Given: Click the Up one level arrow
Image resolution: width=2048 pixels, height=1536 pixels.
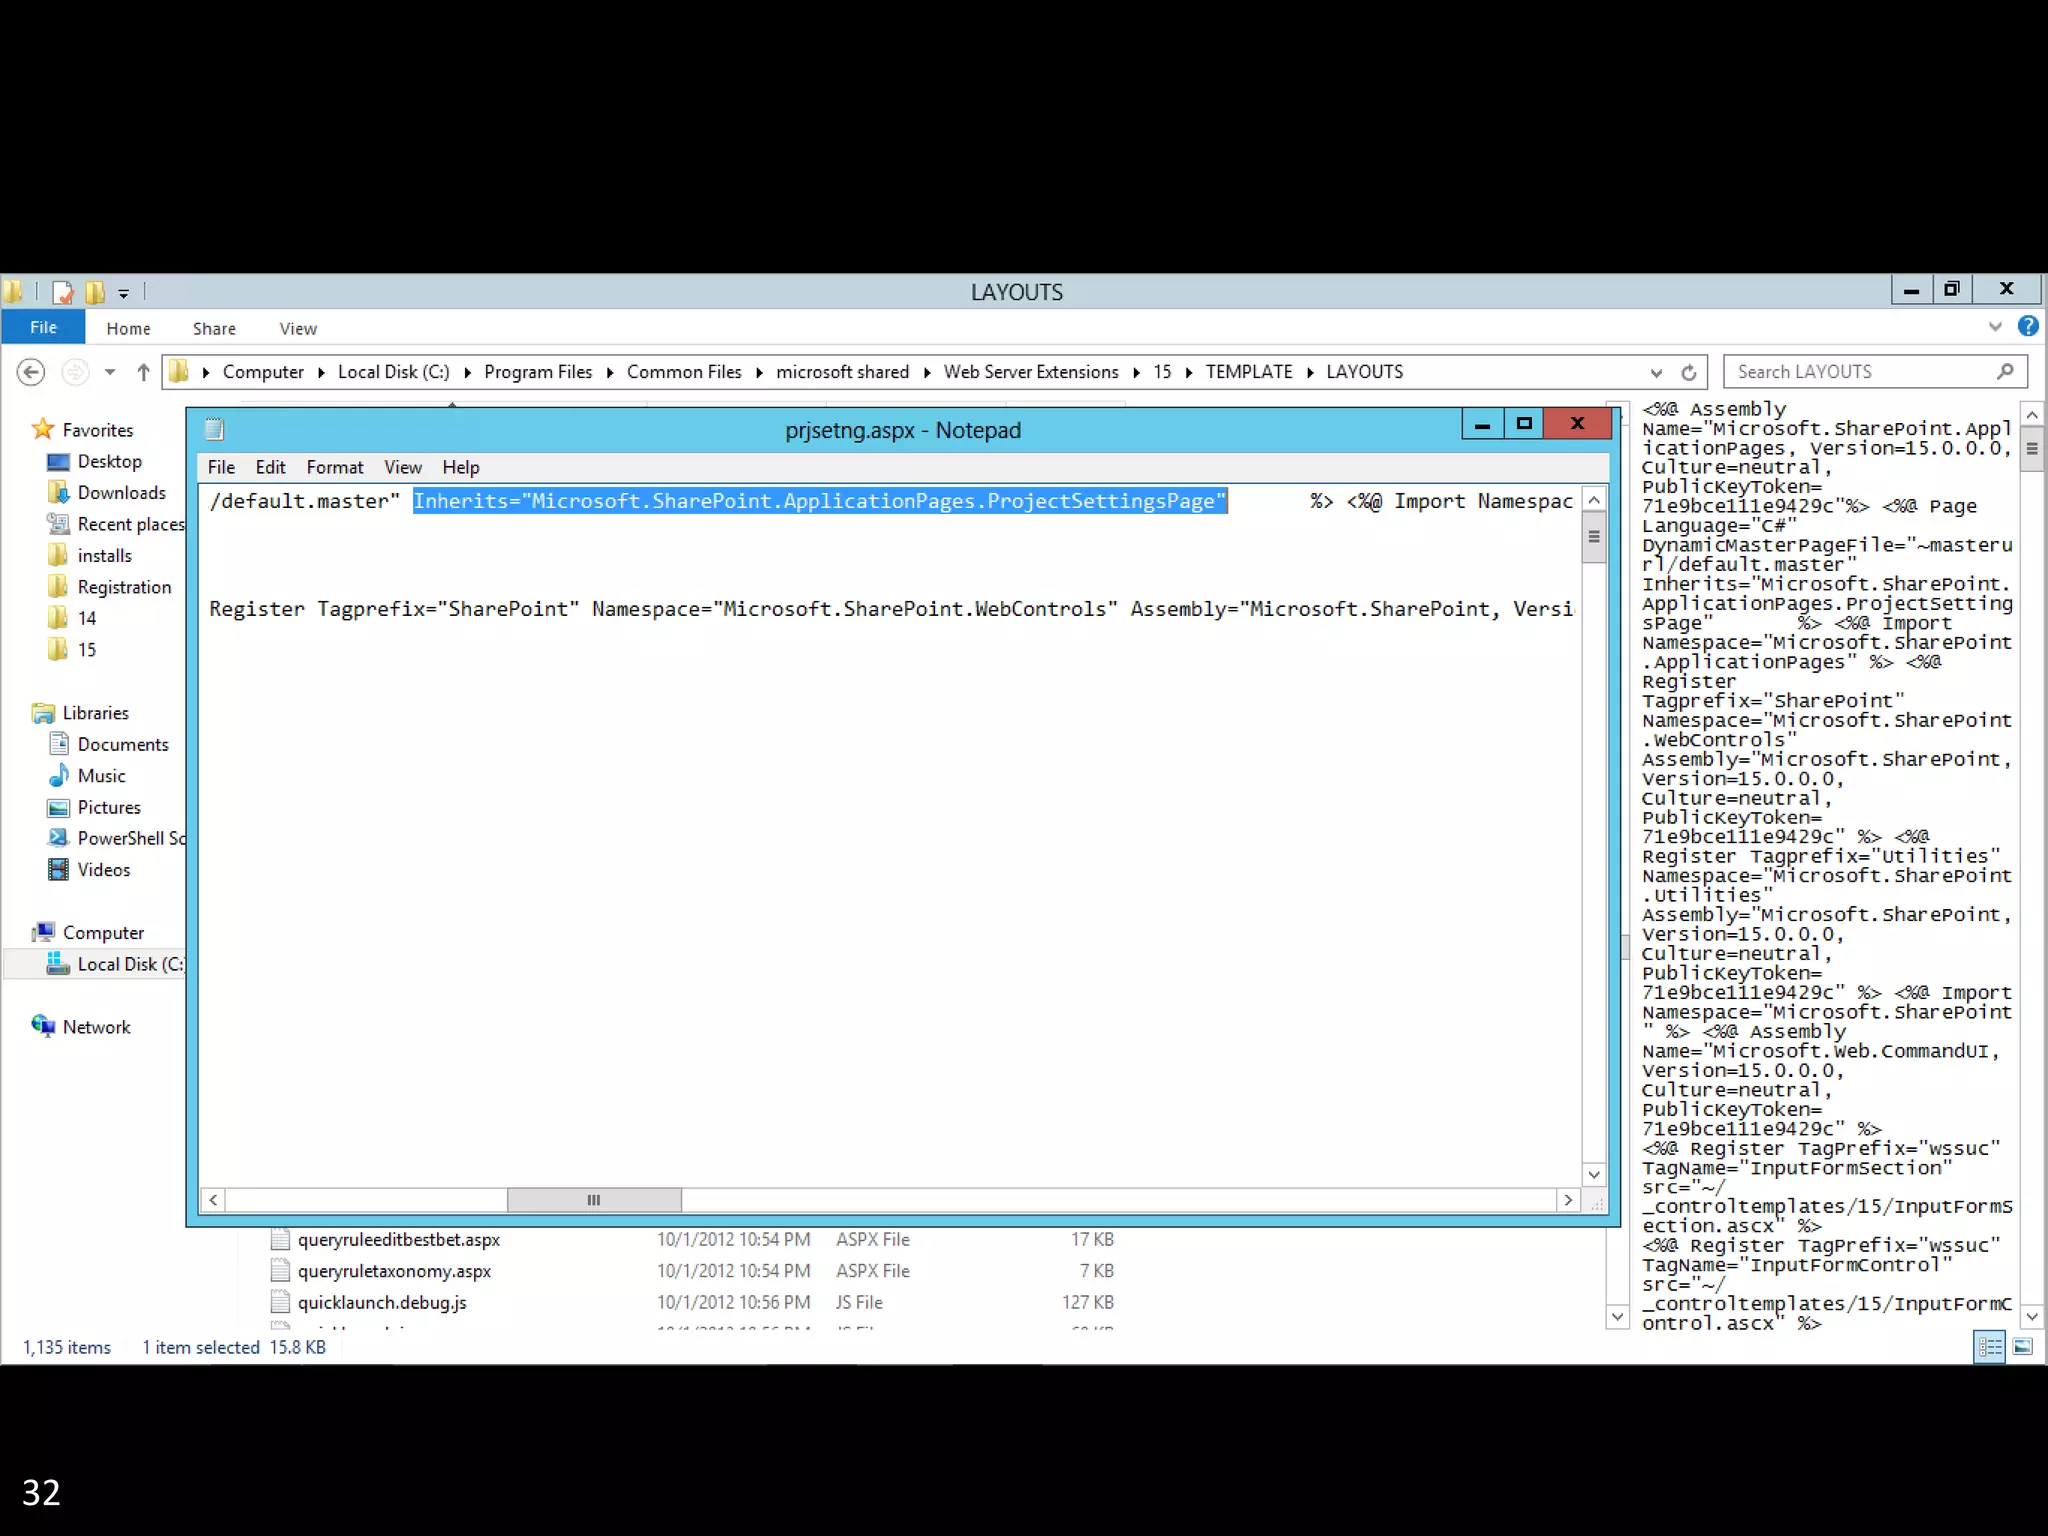Looking at the screenshot, I should tap(143, 372).
